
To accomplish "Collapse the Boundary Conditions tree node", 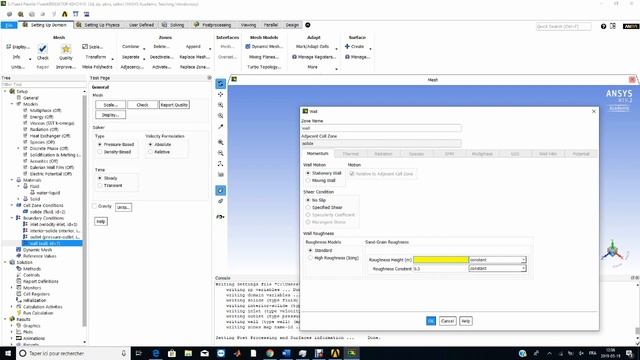I will tap(12, 218).
